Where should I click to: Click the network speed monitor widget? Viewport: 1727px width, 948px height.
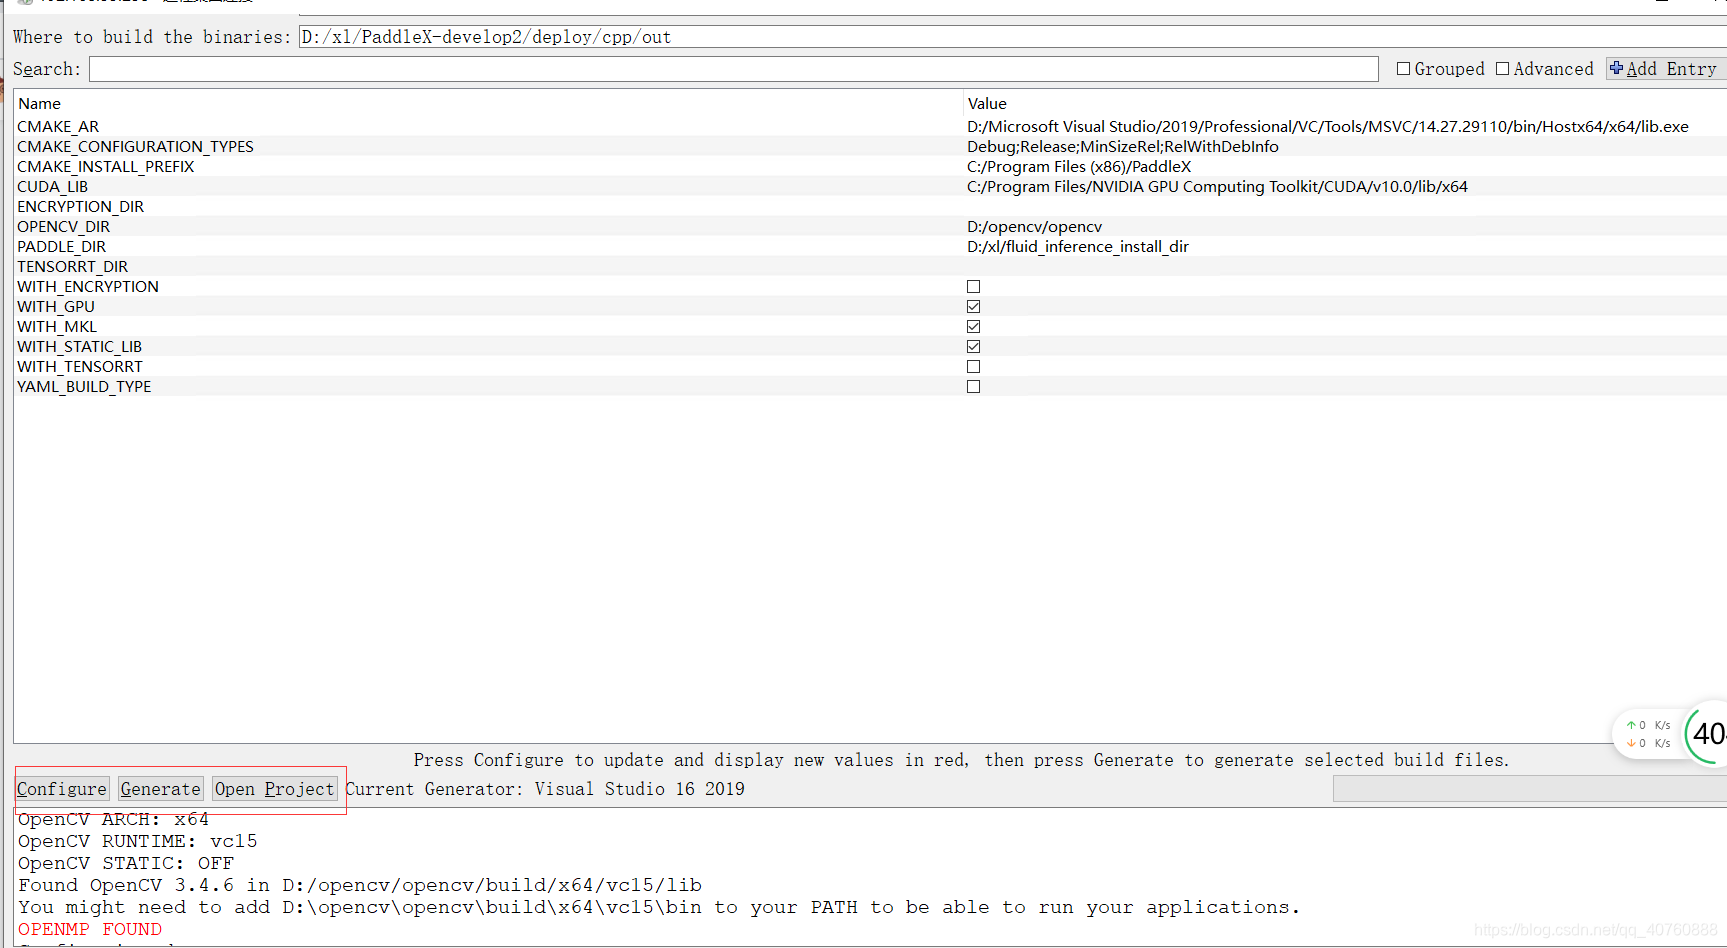[1647, 734]
